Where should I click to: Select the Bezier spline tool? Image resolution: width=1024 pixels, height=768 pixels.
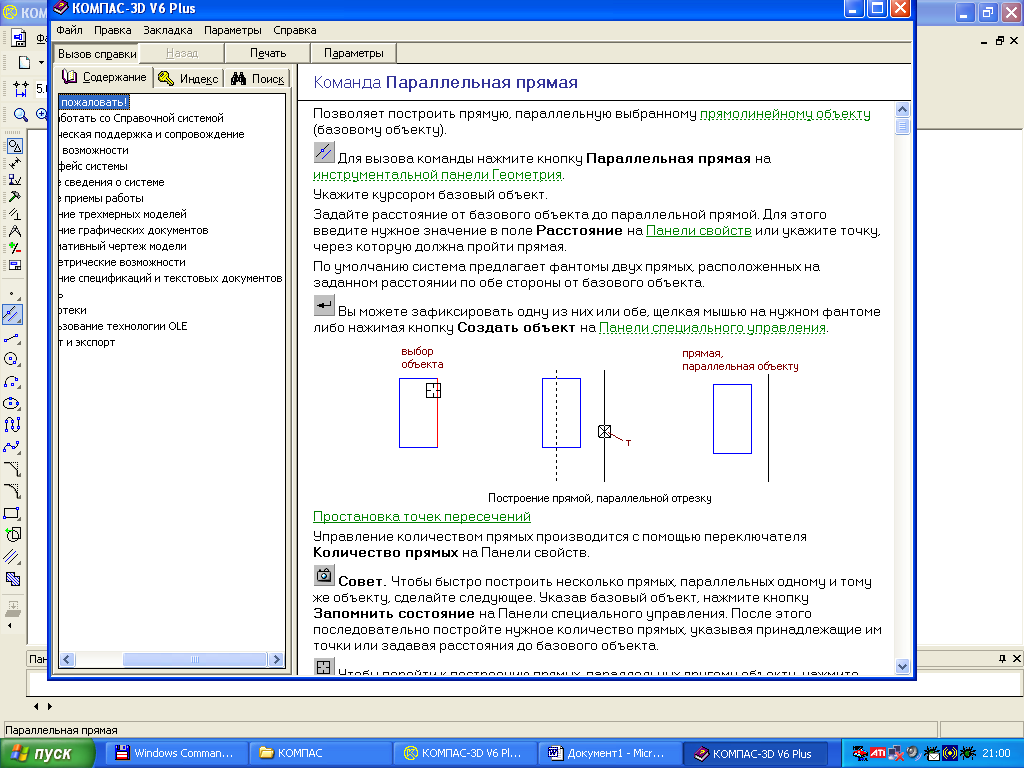(x=12, y=447)
